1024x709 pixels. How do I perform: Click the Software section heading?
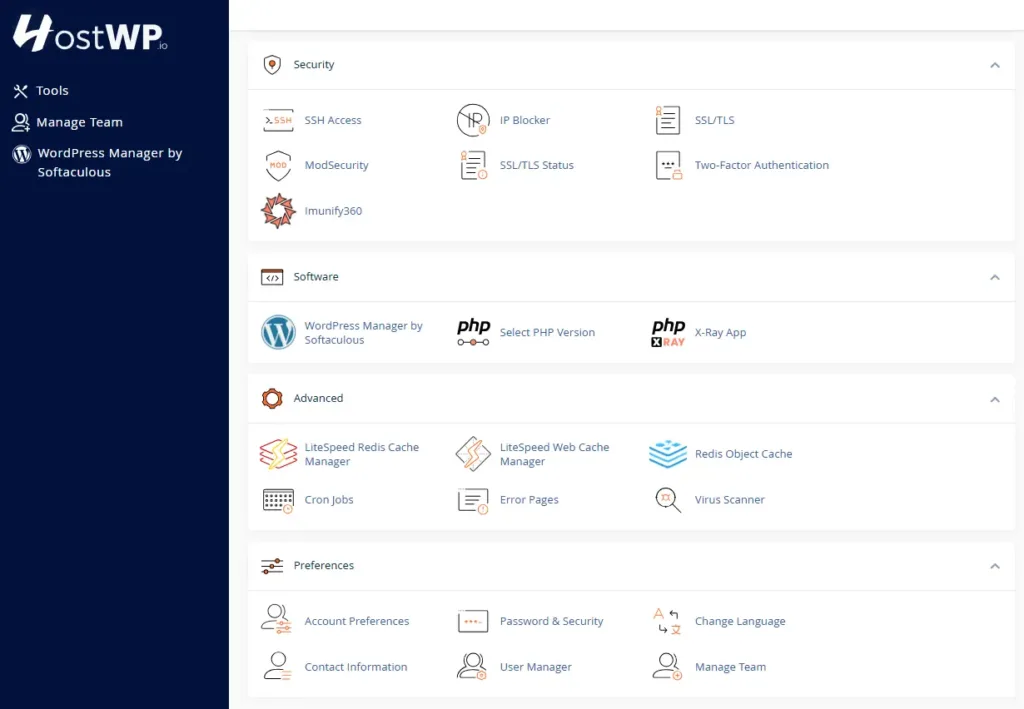(316, 277)
